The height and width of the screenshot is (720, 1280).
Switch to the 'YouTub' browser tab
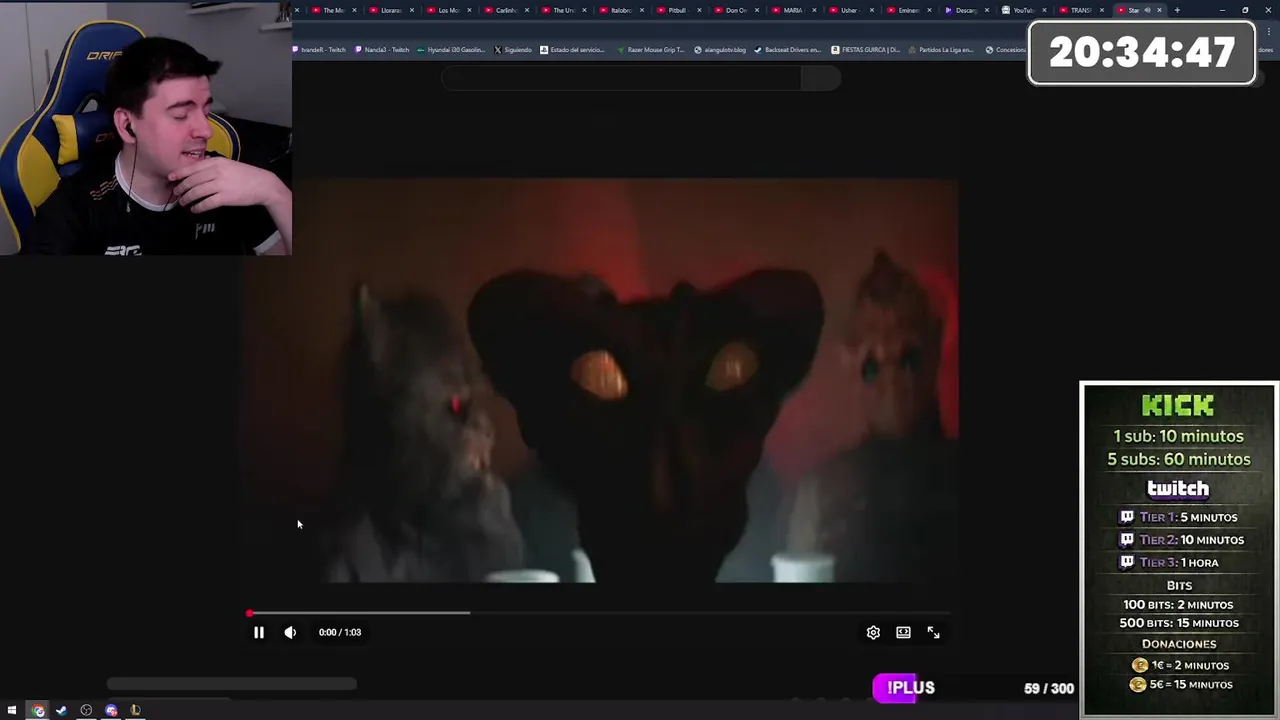[x=1023, y=10]
